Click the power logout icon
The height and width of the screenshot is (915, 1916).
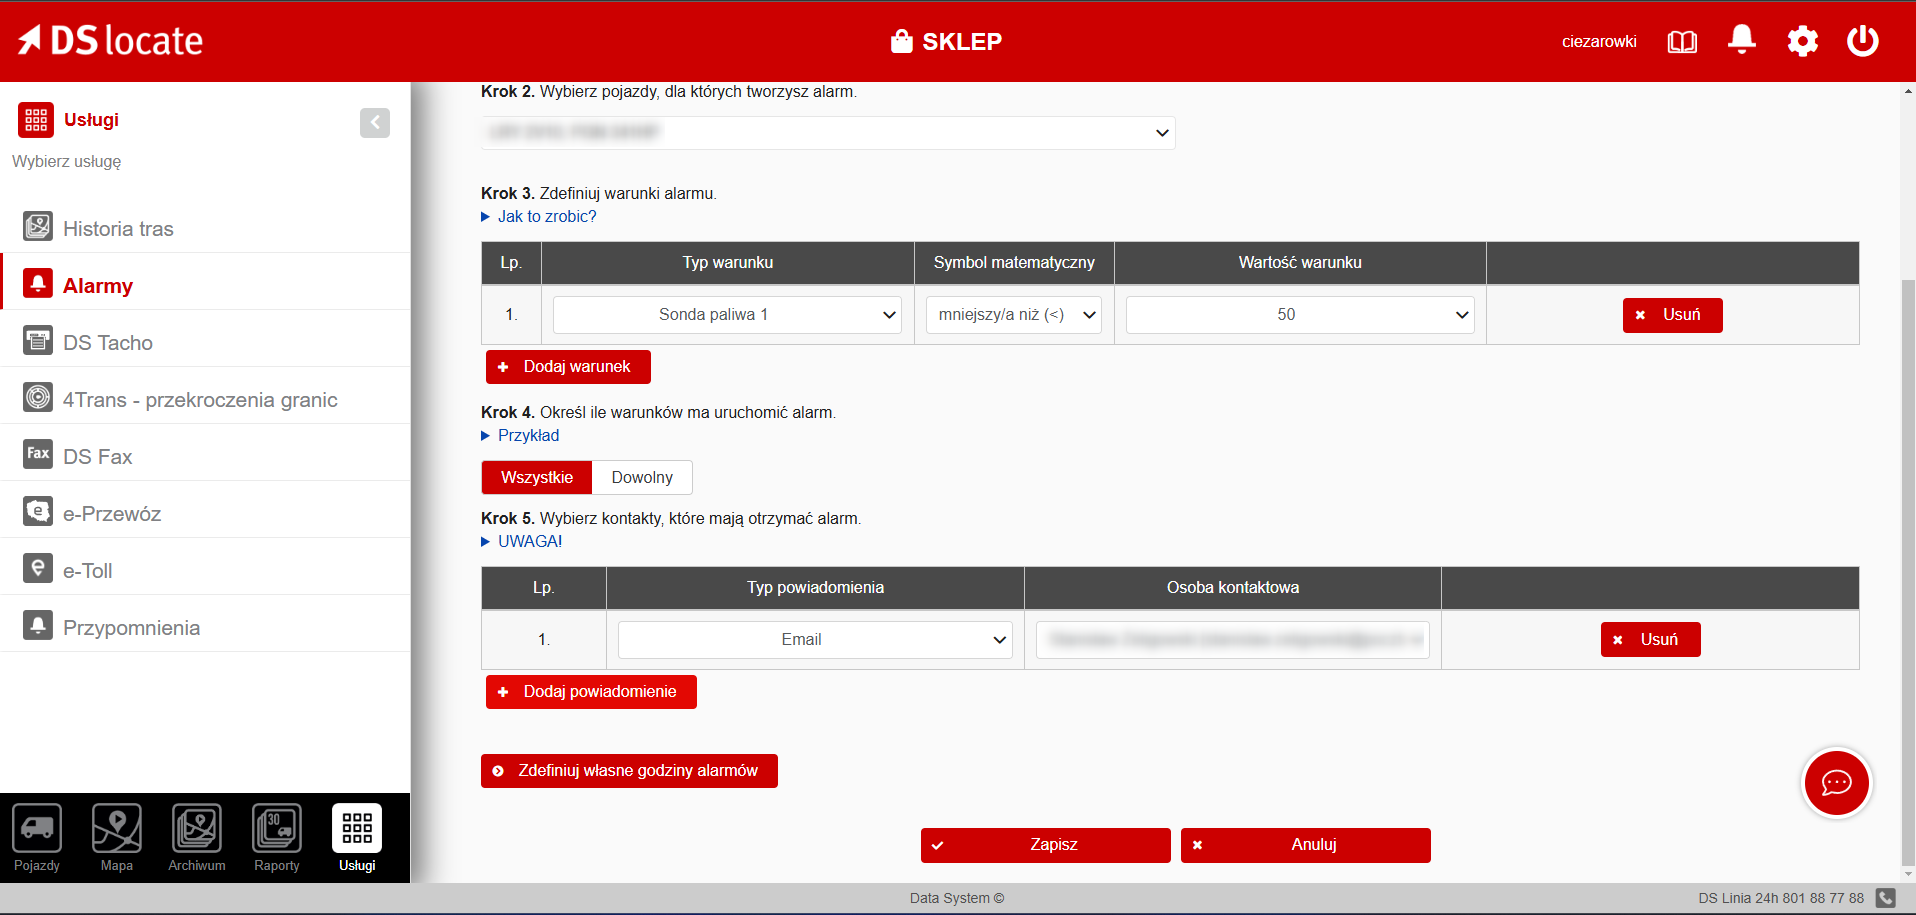[x=1862, y=41]
